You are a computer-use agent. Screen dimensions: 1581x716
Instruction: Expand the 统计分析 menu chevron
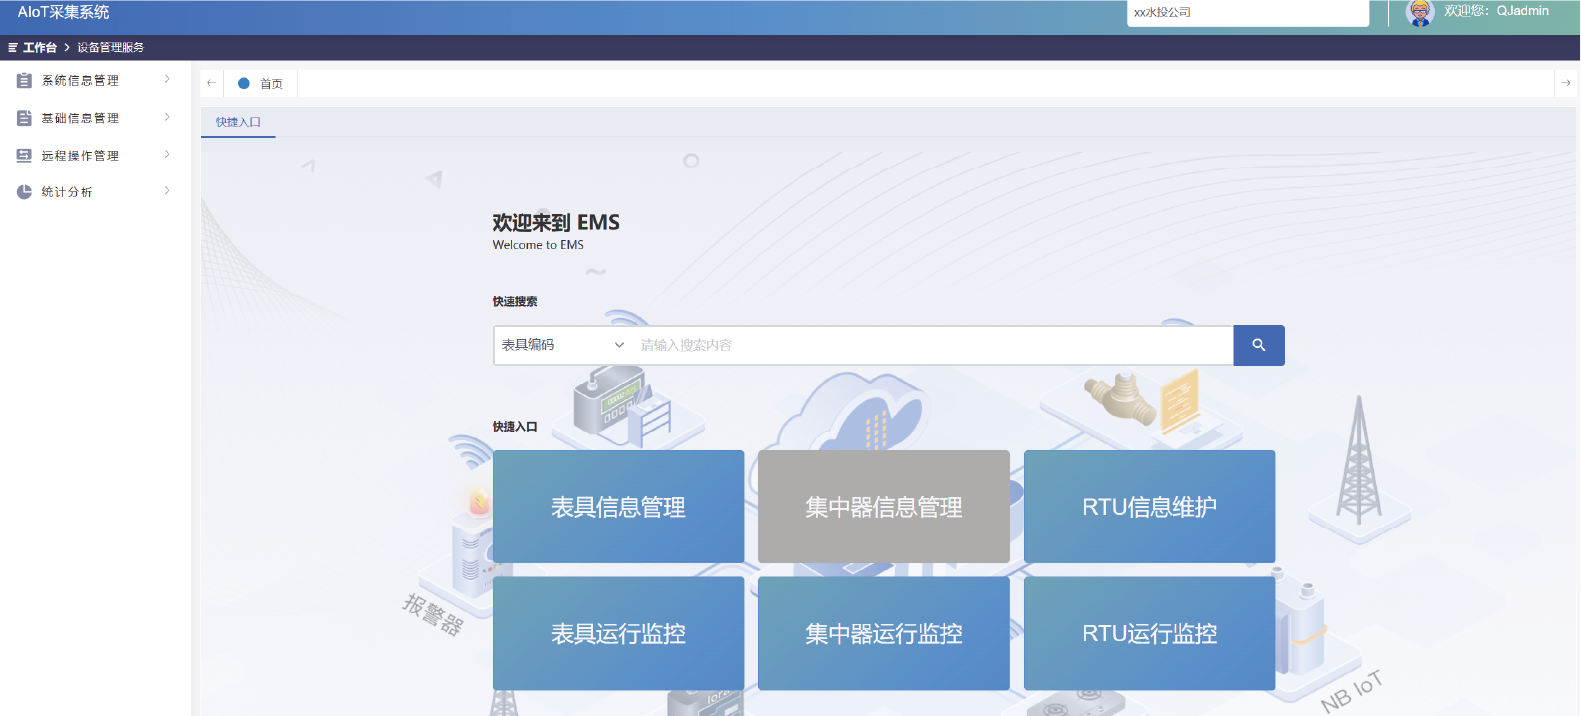tap(167, 191)
